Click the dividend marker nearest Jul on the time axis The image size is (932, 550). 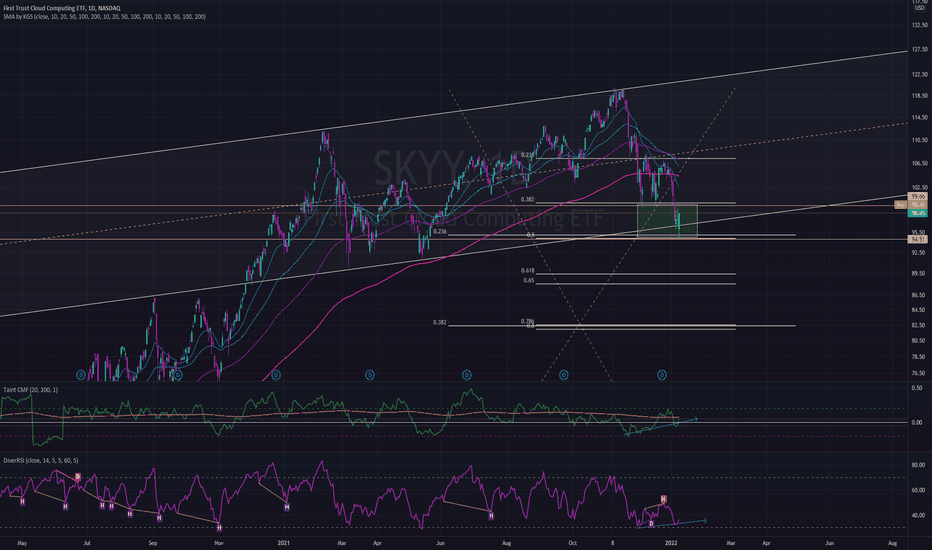point(81,375)
